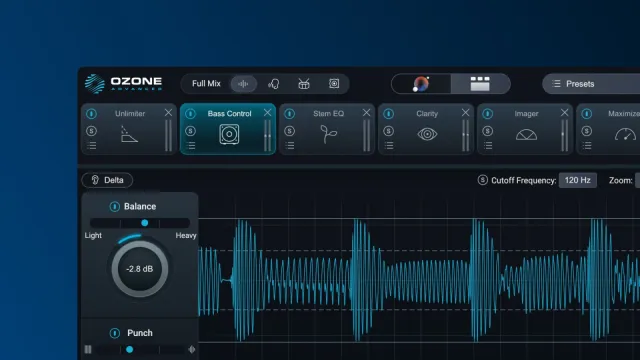Select the Full Mix waveform icon

243,84
